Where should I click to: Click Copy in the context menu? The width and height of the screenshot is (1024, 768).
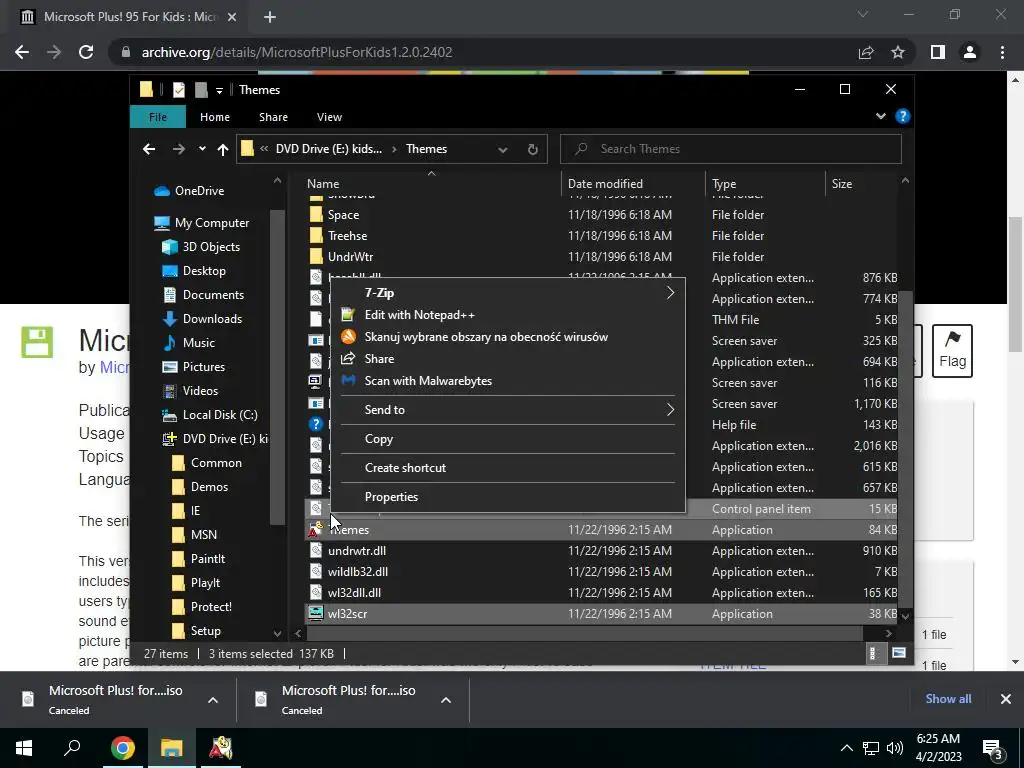pos(508,439)
